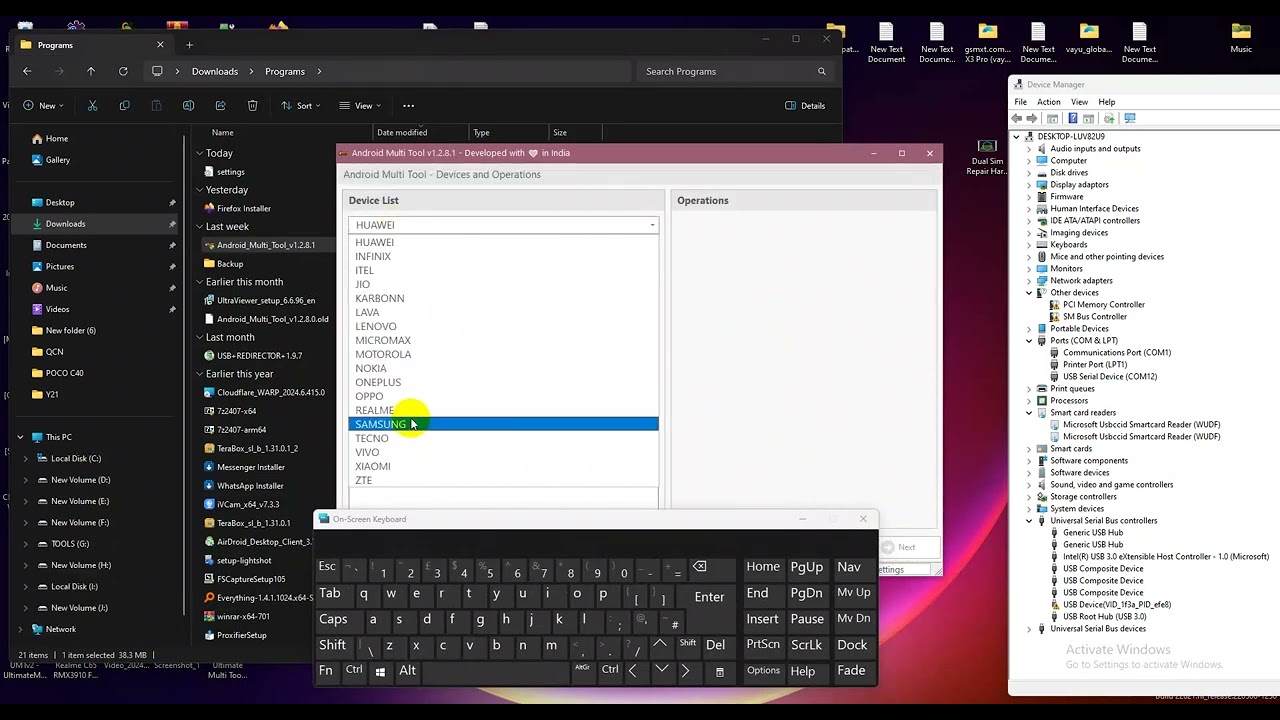Select SAMSUNG in the device dropdown list
The image size is (1280, 720).
(x=503, y=424)
